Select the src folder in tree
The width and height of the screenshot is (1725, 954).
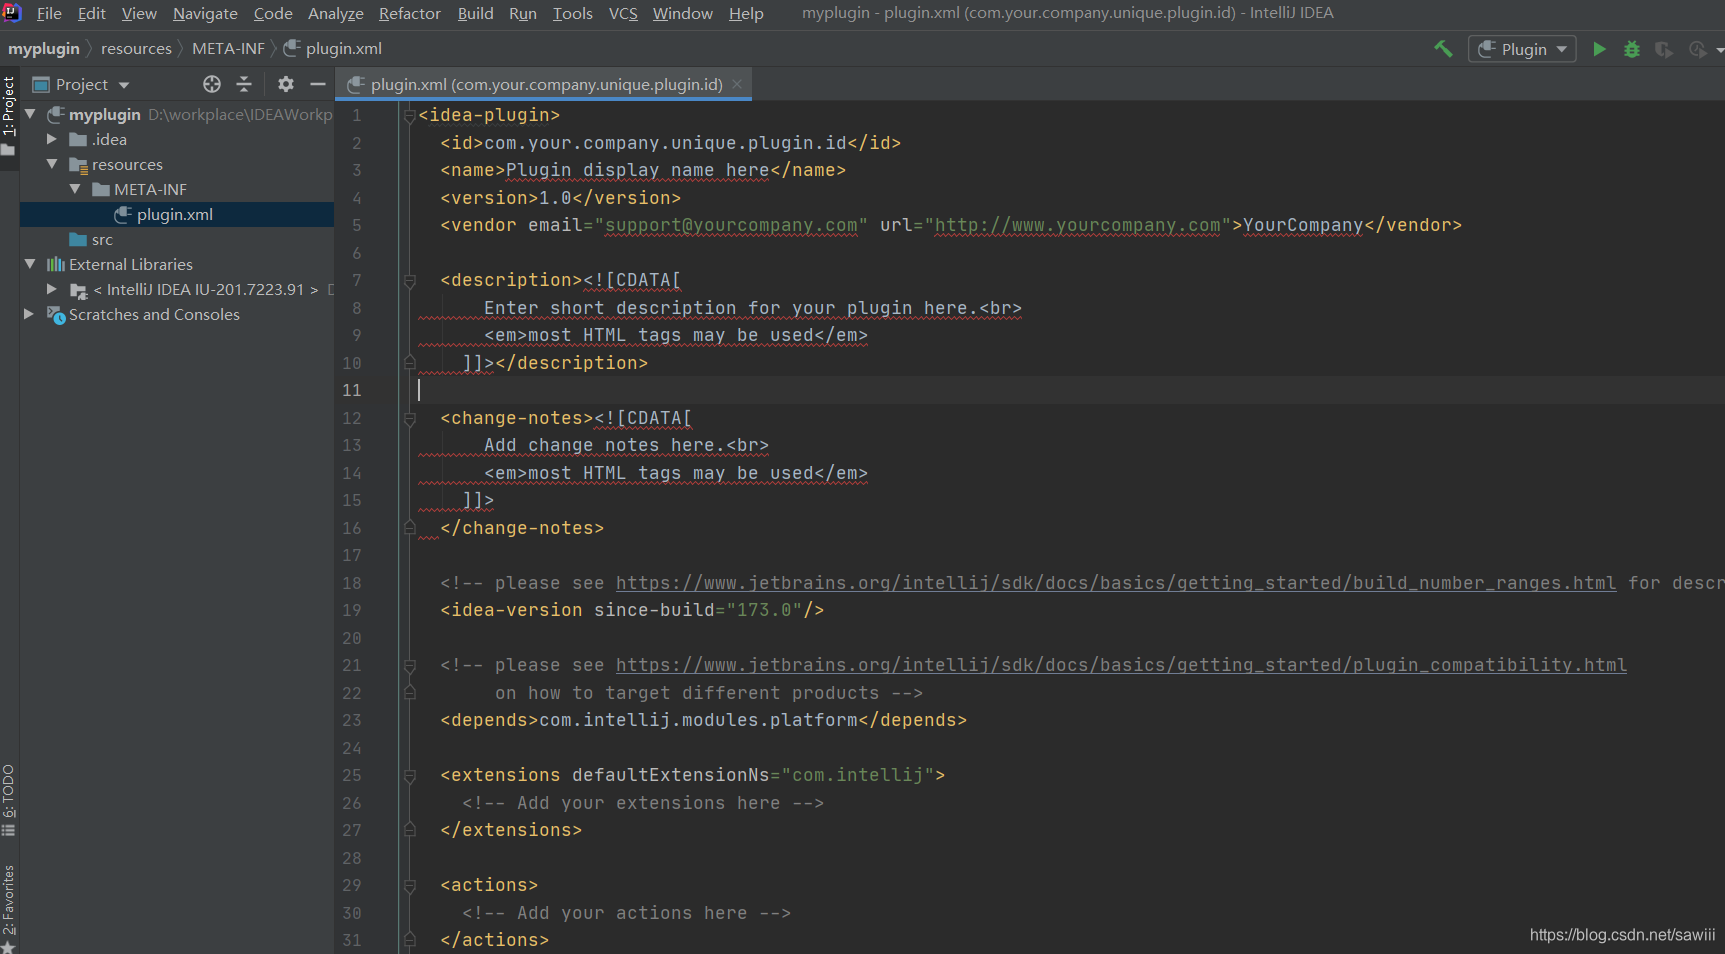pyautogui.click(x=102, y=239)
